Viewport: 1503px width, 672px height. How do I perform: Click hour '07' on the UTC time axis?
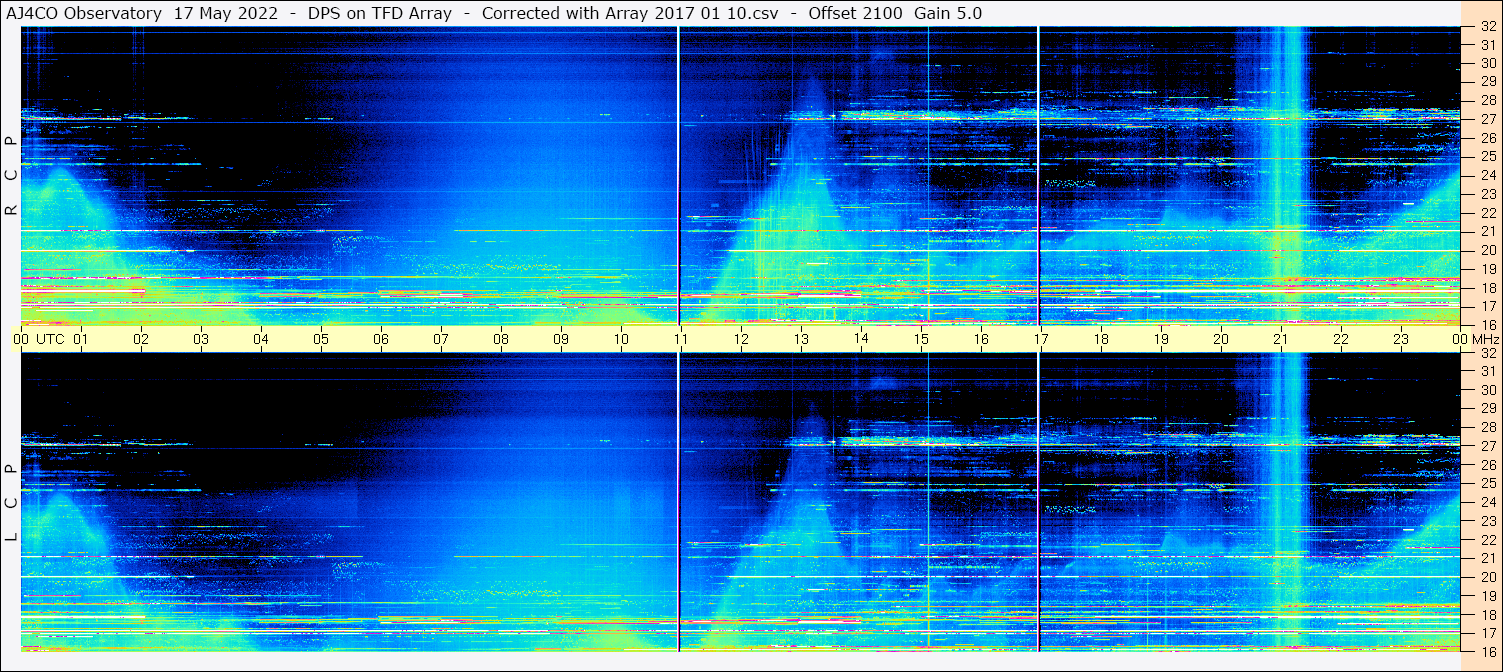coord(441,339)
